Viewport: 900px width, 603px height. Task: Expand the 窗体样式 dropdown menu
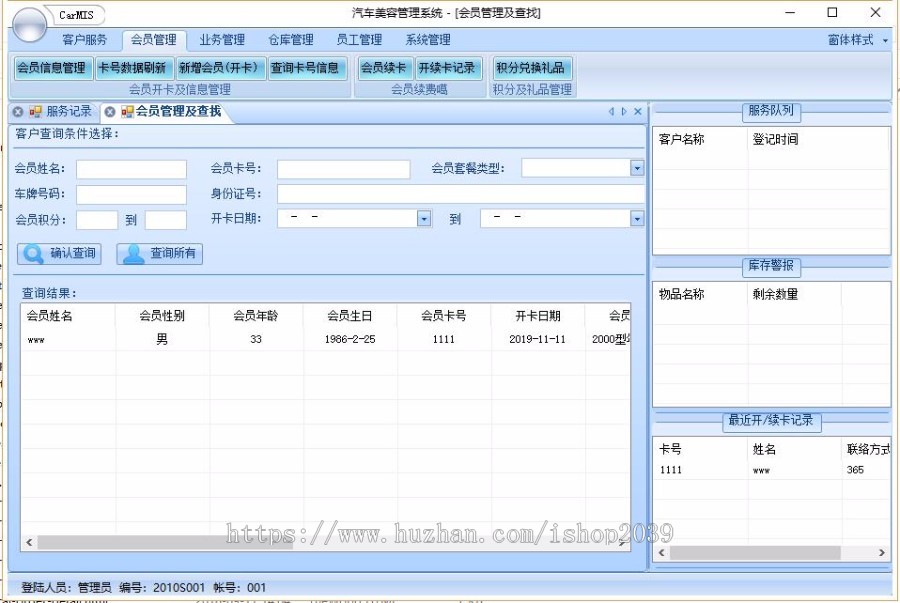click(x=858, y=40)
